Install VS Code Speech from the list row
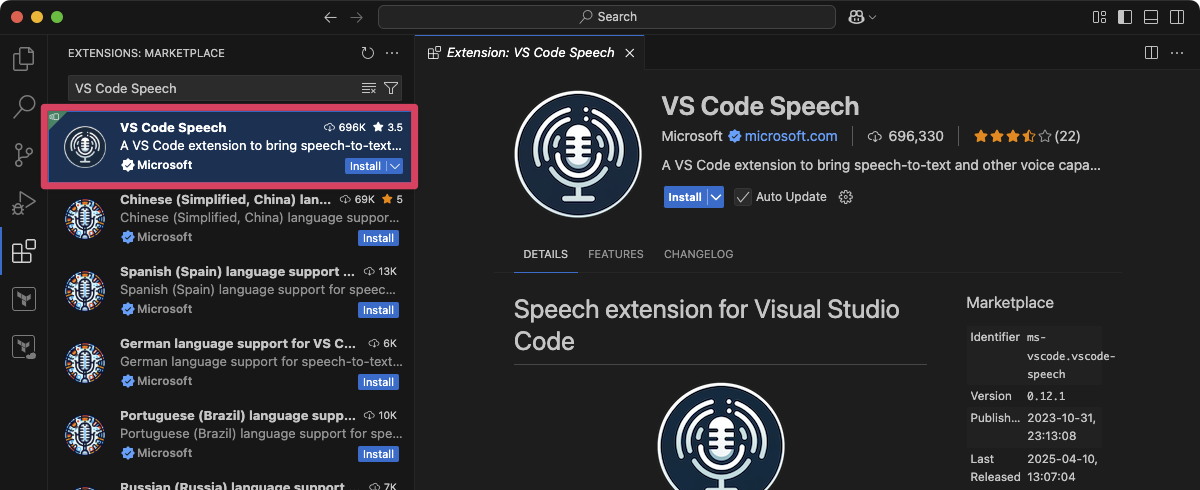This screenshot has height=490, width=1200. [x=365, y=166]
